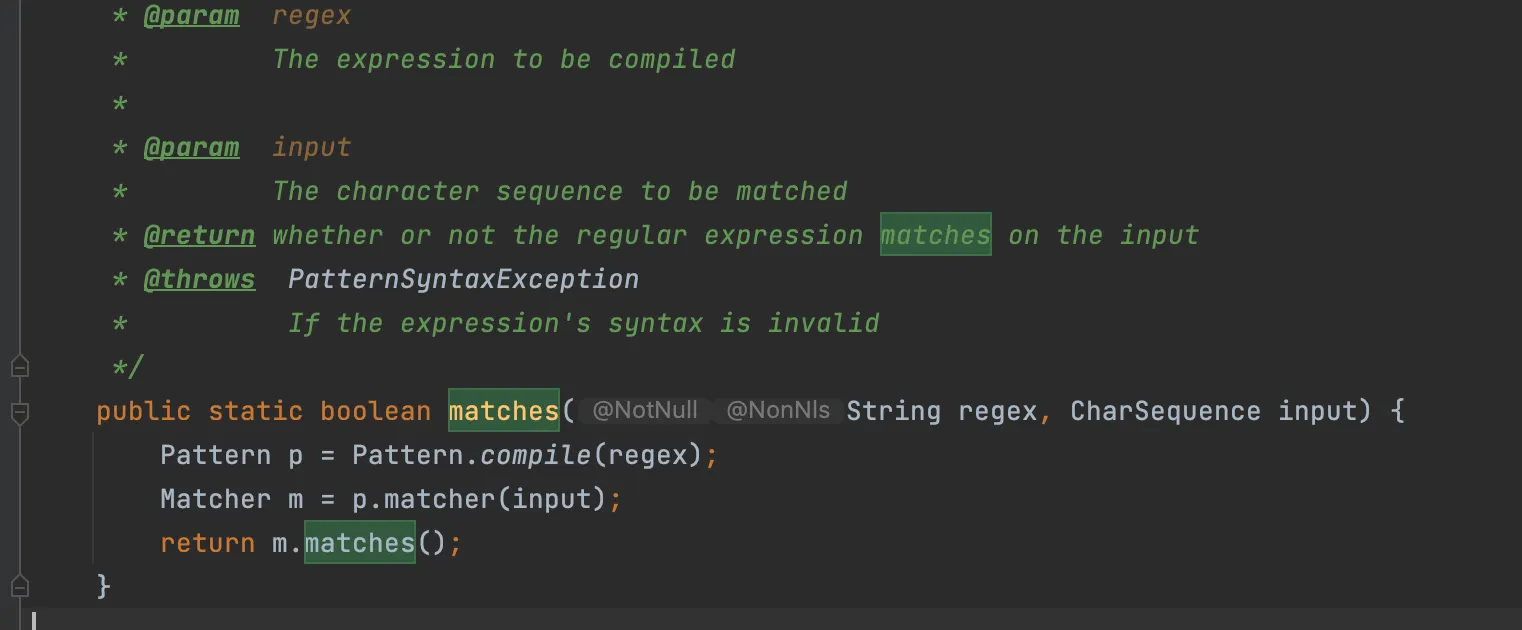This screenshot has height=630, width=1522.
Task: Collapse the matches method with its gutter fold arrow
Action: (19, 411)
